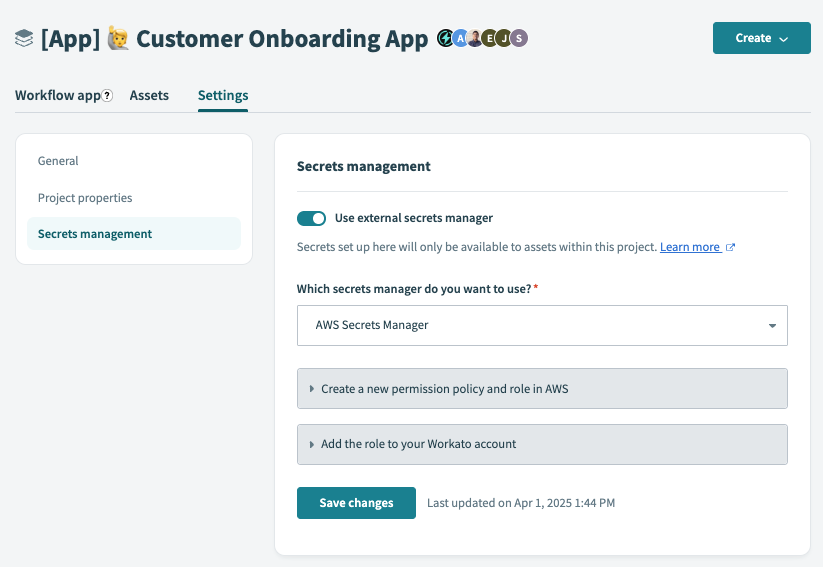The height and width of the screenshot is (567, 823).
Task: Open the Create button dropdown
Action: [762, 38]
